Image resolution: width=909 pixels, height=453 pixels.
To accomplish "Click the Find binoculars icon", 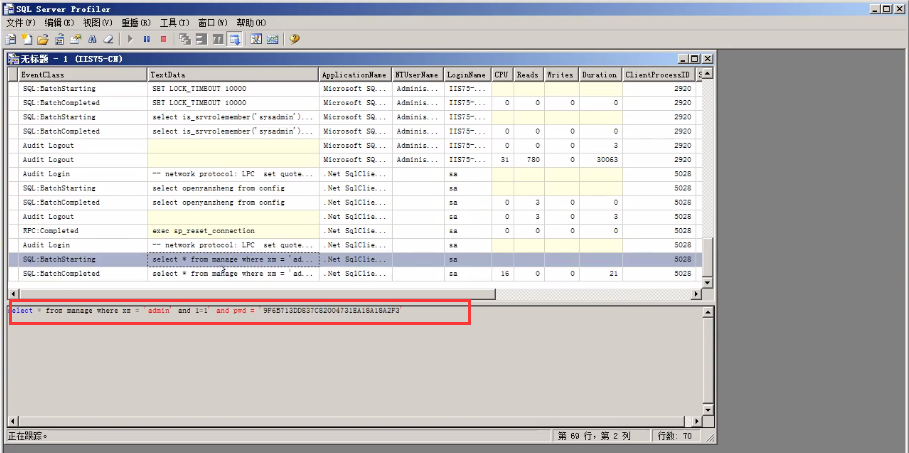I will [91, 39].
